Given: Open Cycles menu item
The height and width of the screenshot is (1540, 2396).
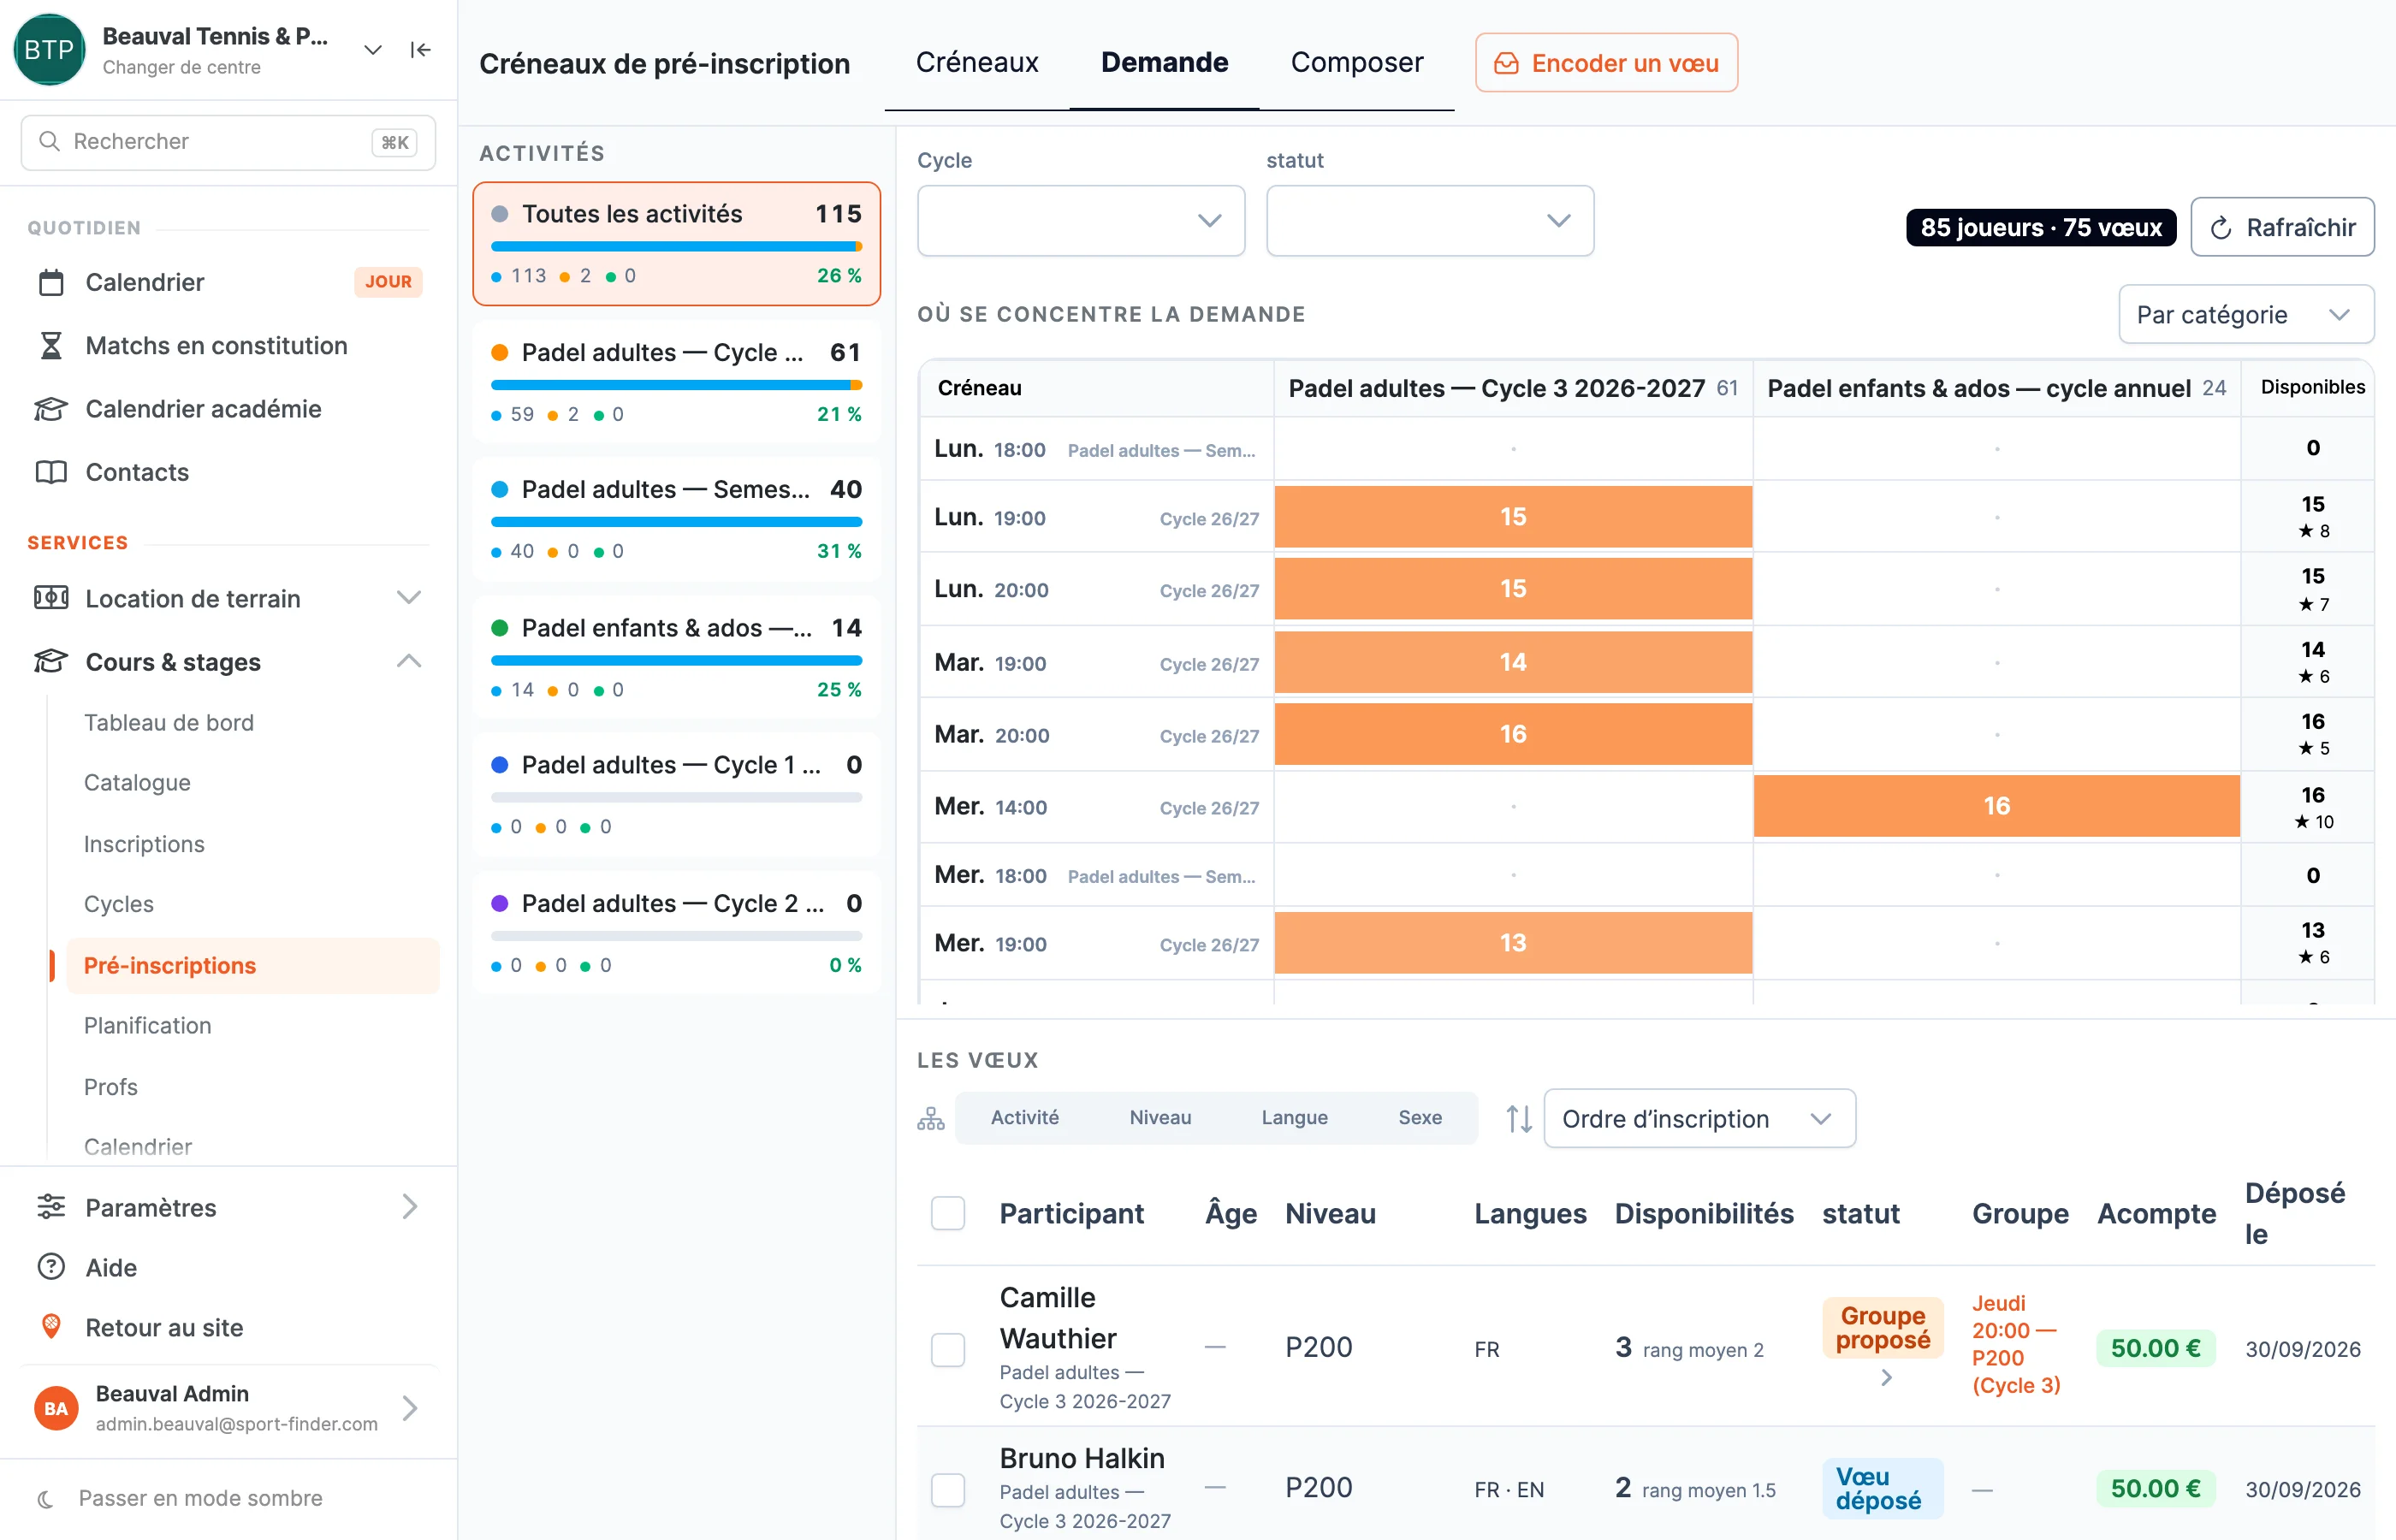Looking at the screenshot, I should click(x=119, y=904).
